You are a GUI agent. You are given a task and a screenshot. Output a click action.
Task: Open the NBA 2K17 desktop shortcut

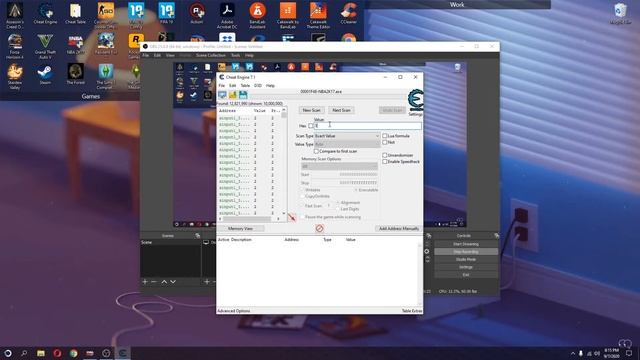click(76, 44)
